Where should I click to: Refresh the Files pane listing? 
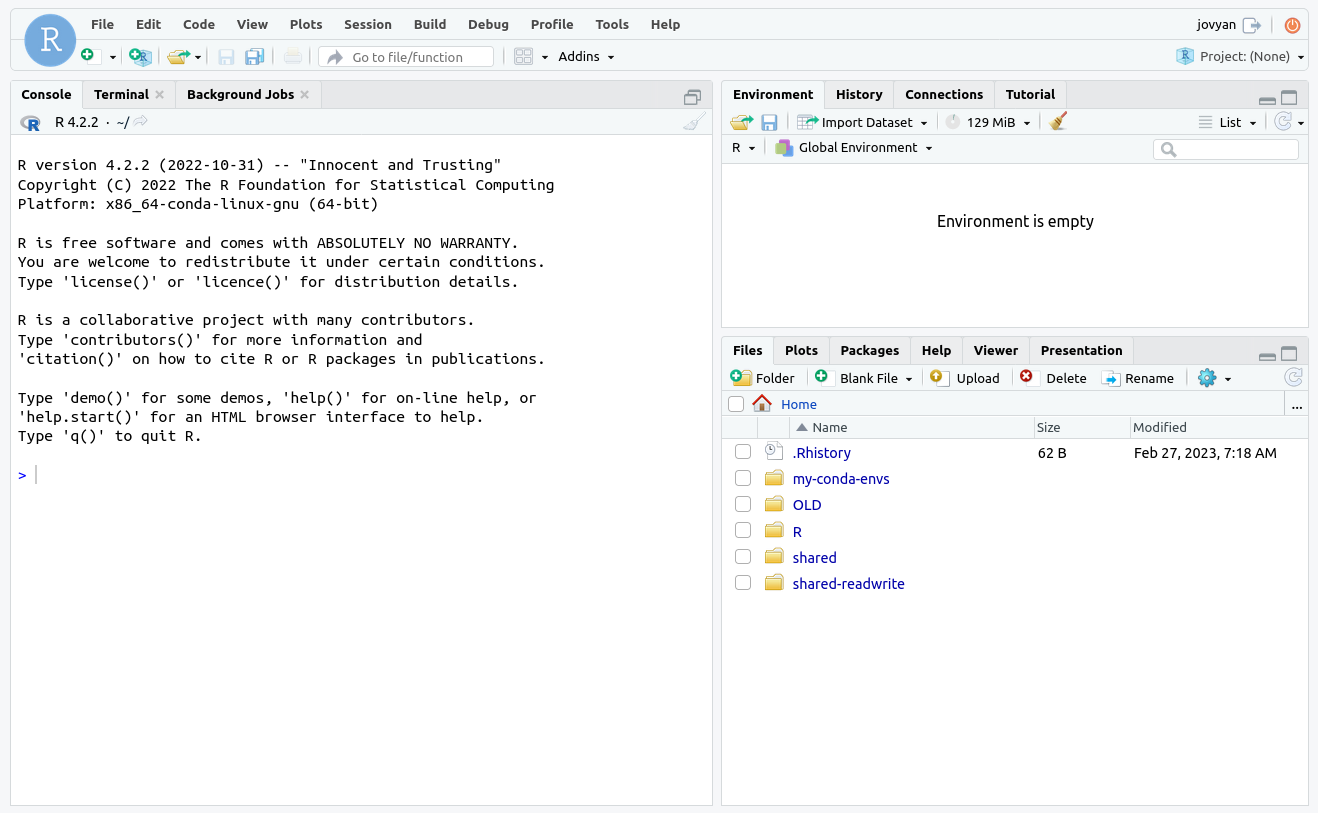[1292, 377]
